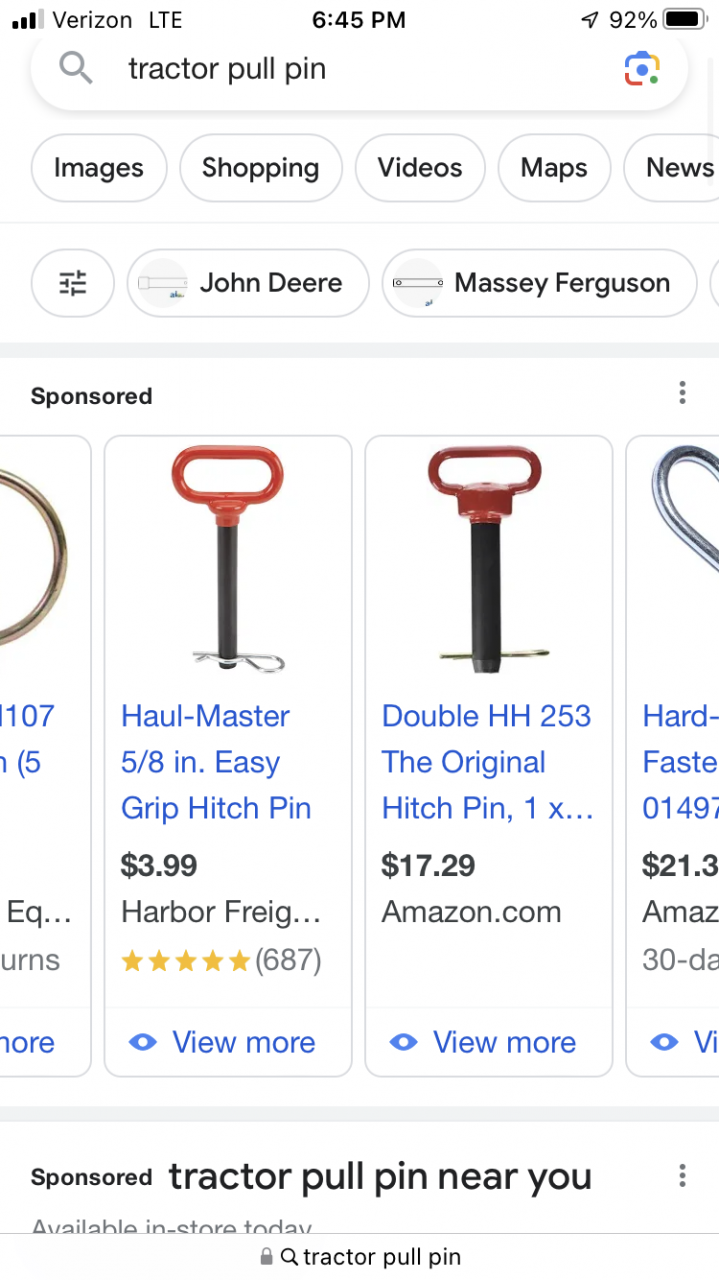The image size is (719, 1280).
Task: Tap the battery indicator in status bar
Action: tap(685, 19)
